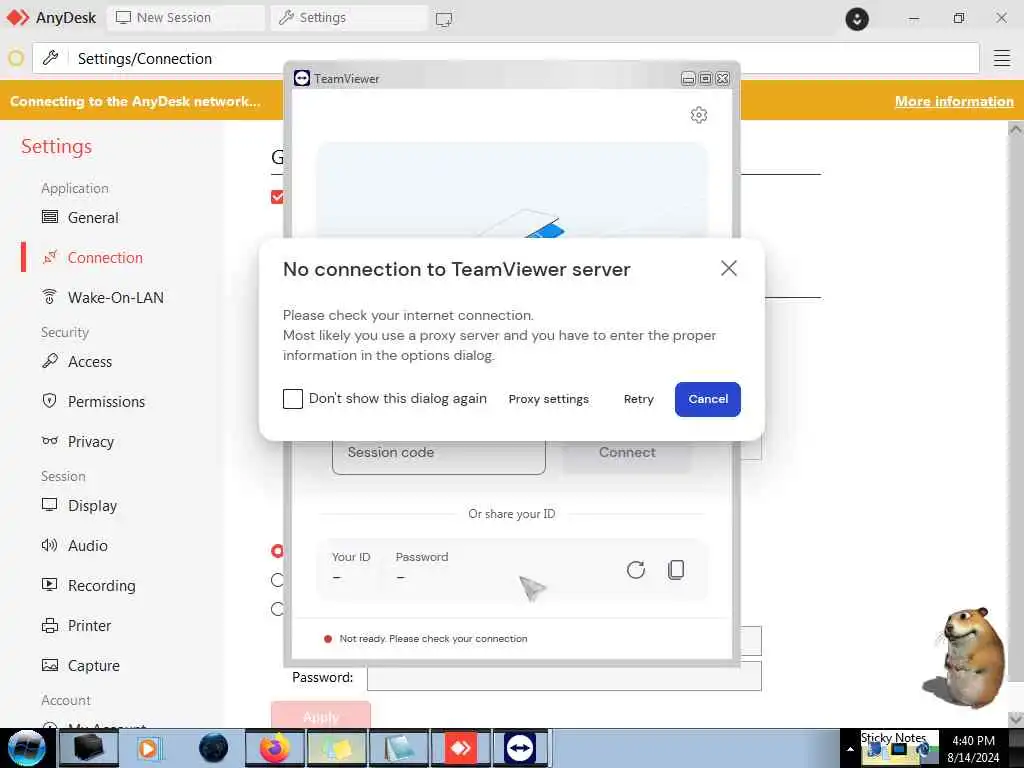Click the Access key icon
Image resolution: width=1024 pixels, height=768 pixels.
(x=50, y=360)
